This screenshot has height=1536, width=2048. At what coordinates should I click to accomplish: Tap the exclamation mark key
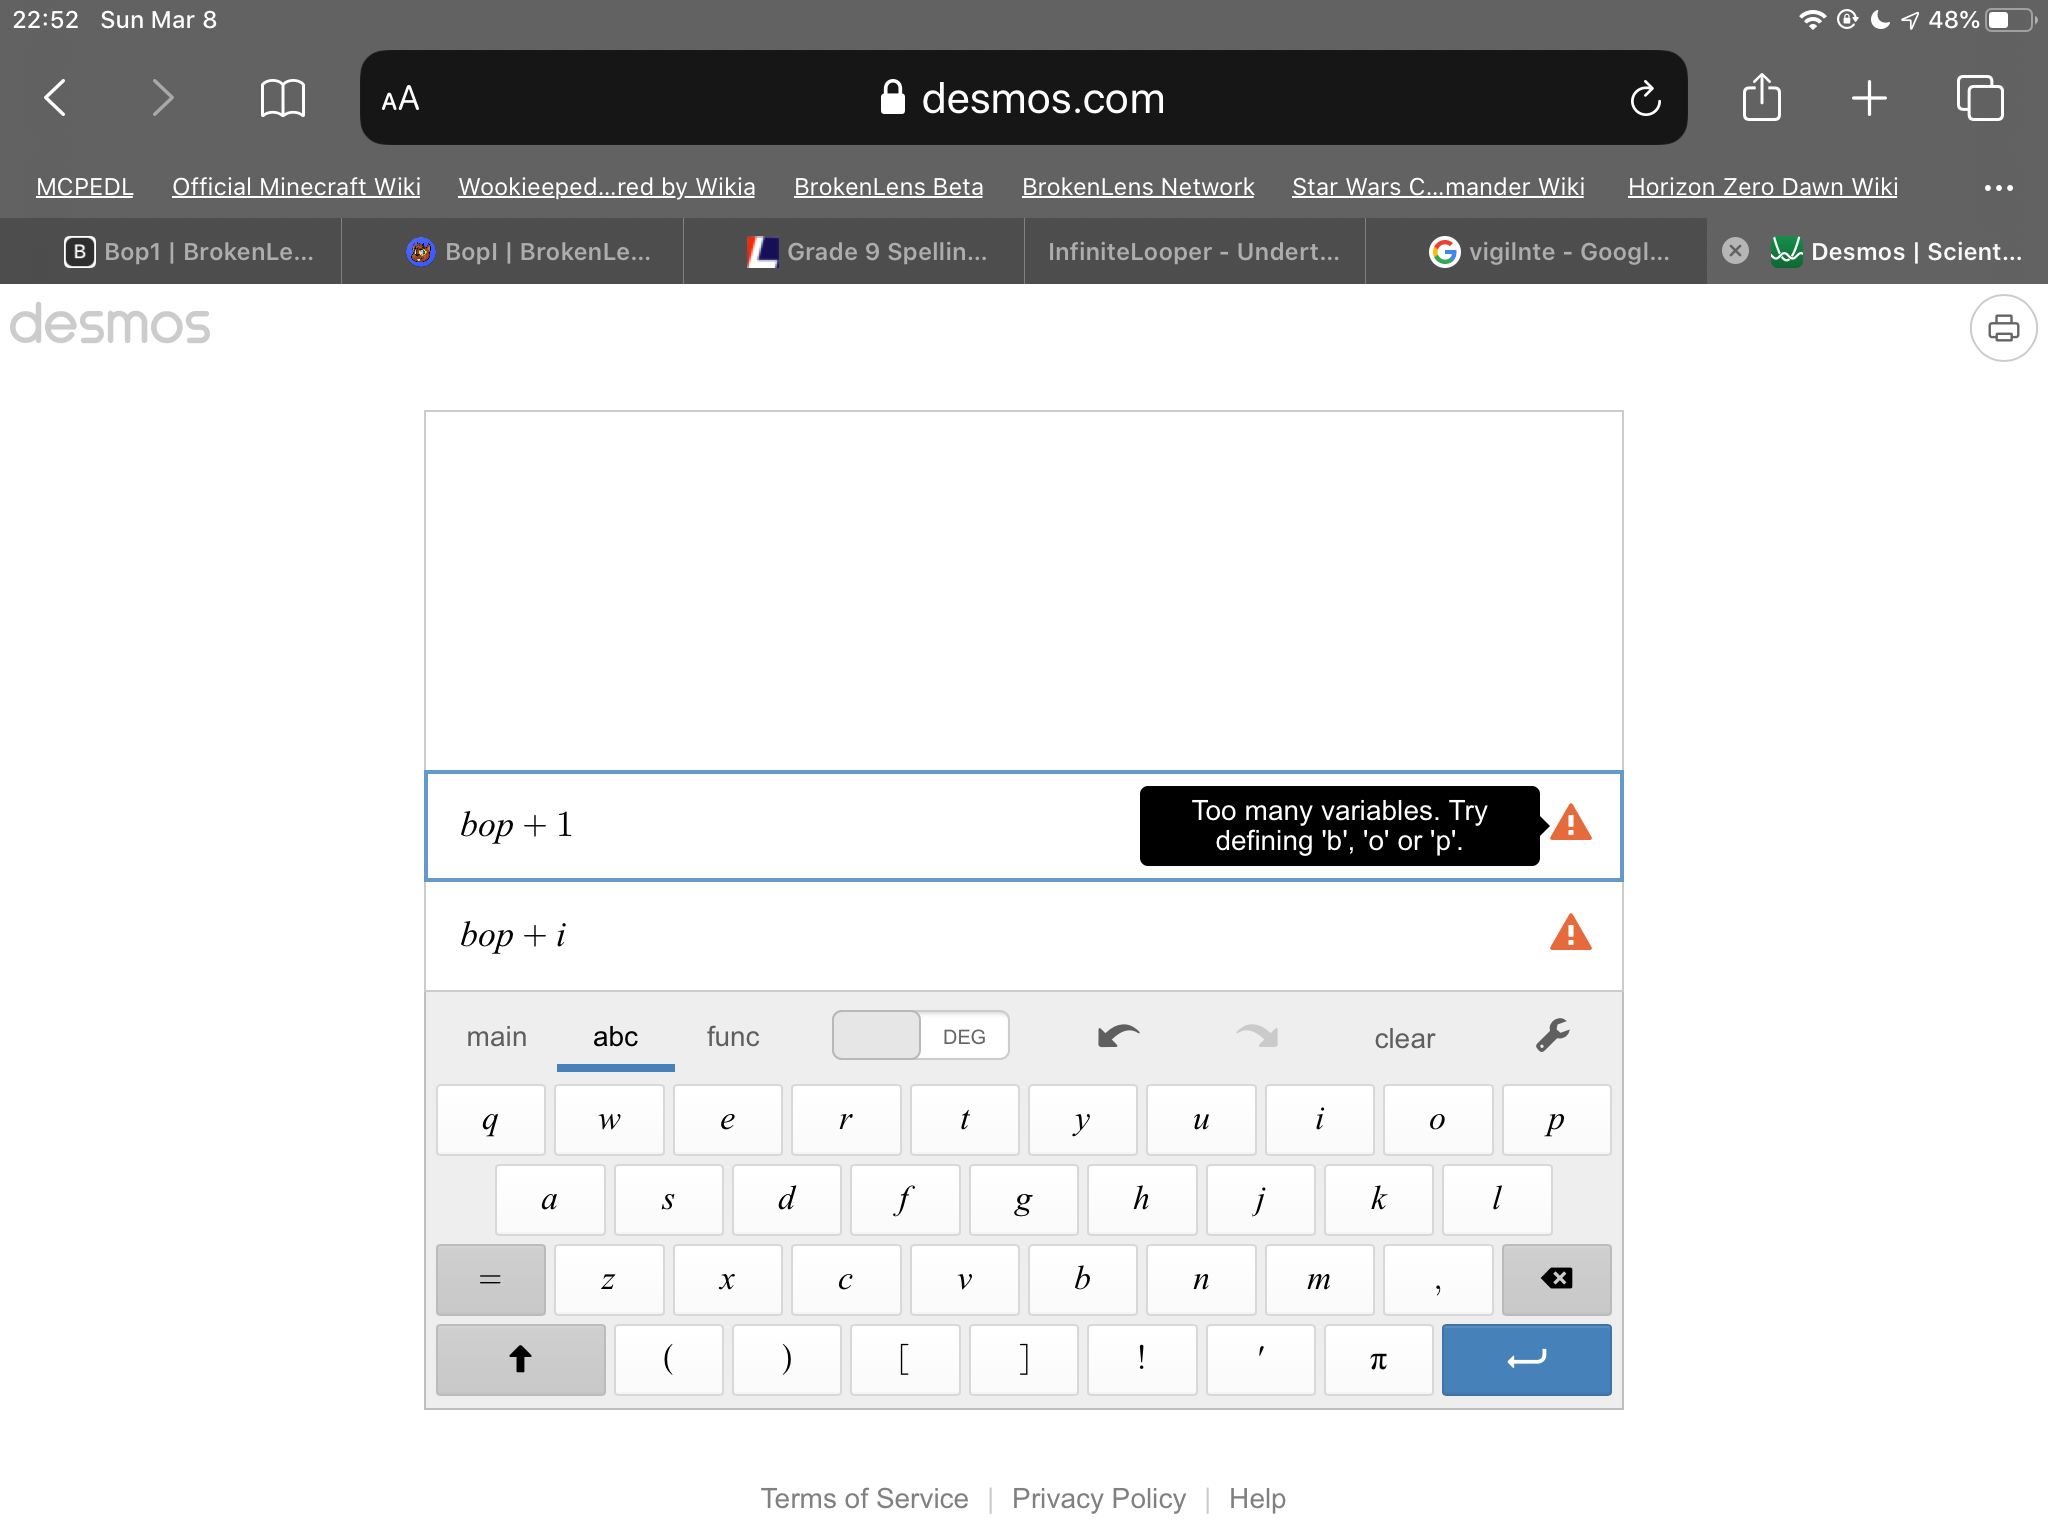1141,1359
